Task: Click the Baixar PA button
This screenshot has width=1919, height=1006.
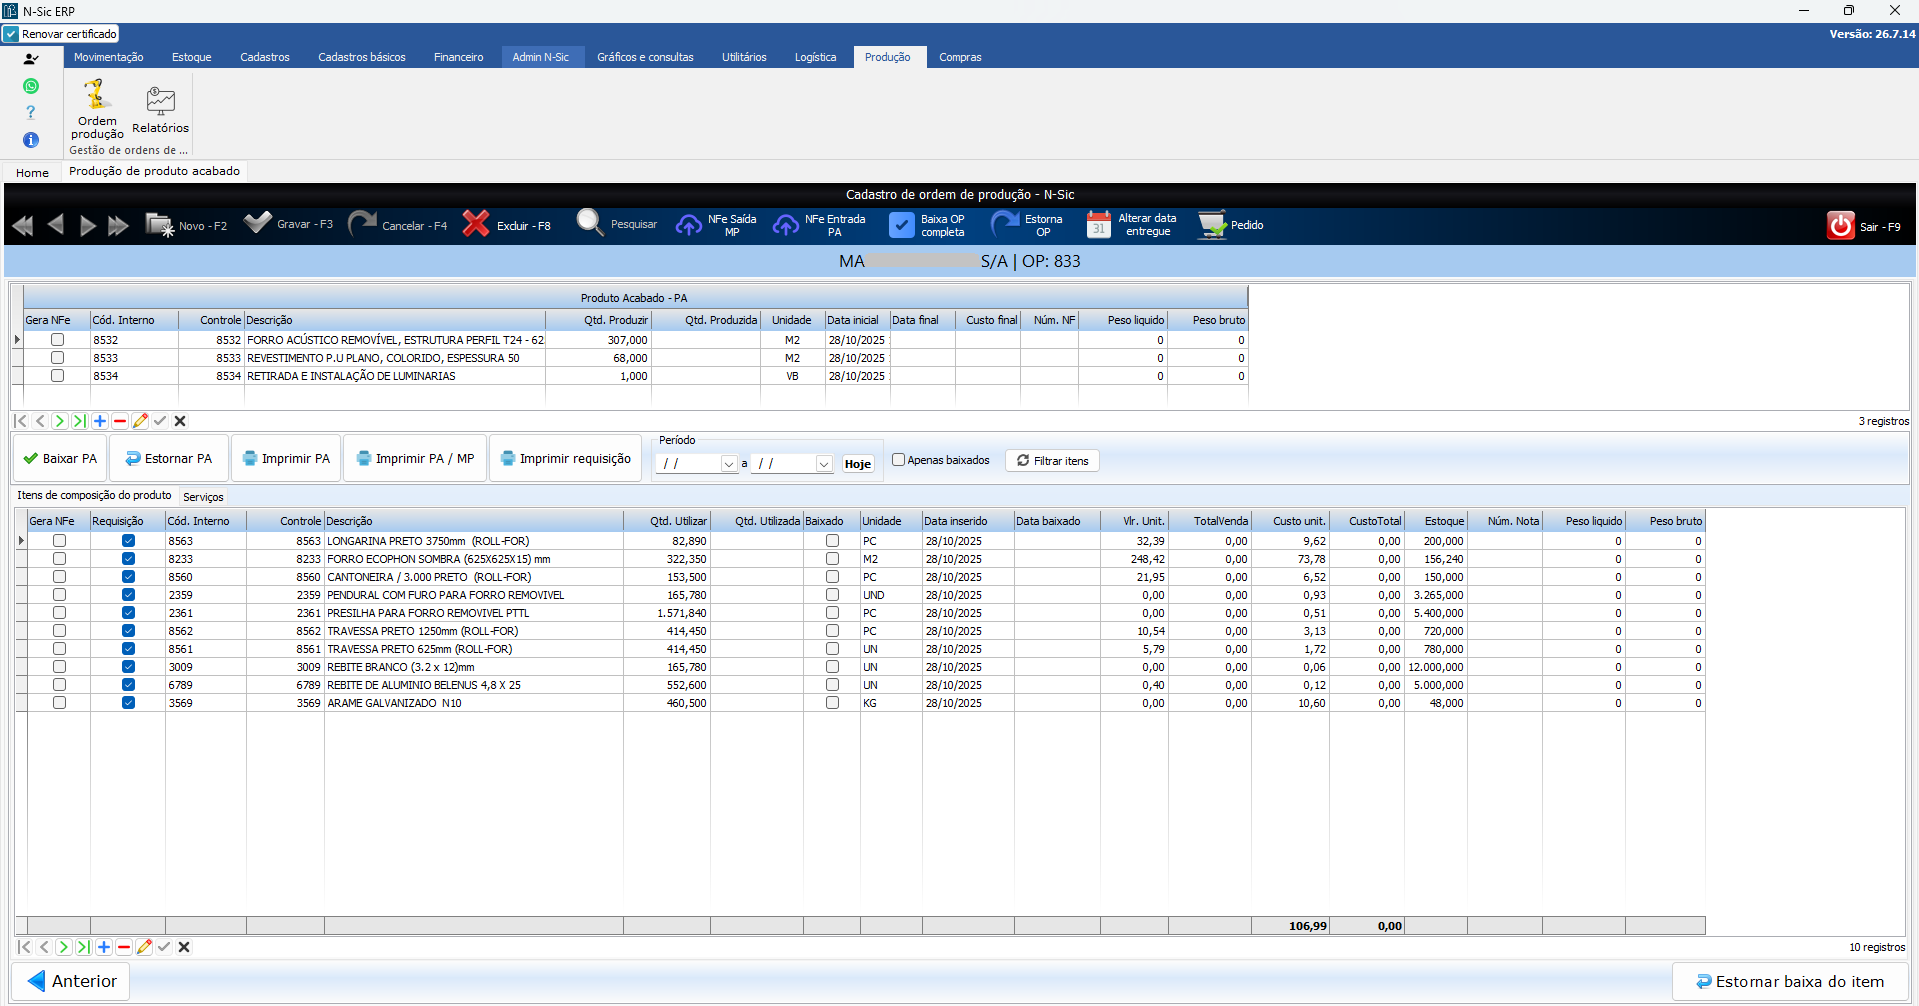Action: (x=60, y=459)
